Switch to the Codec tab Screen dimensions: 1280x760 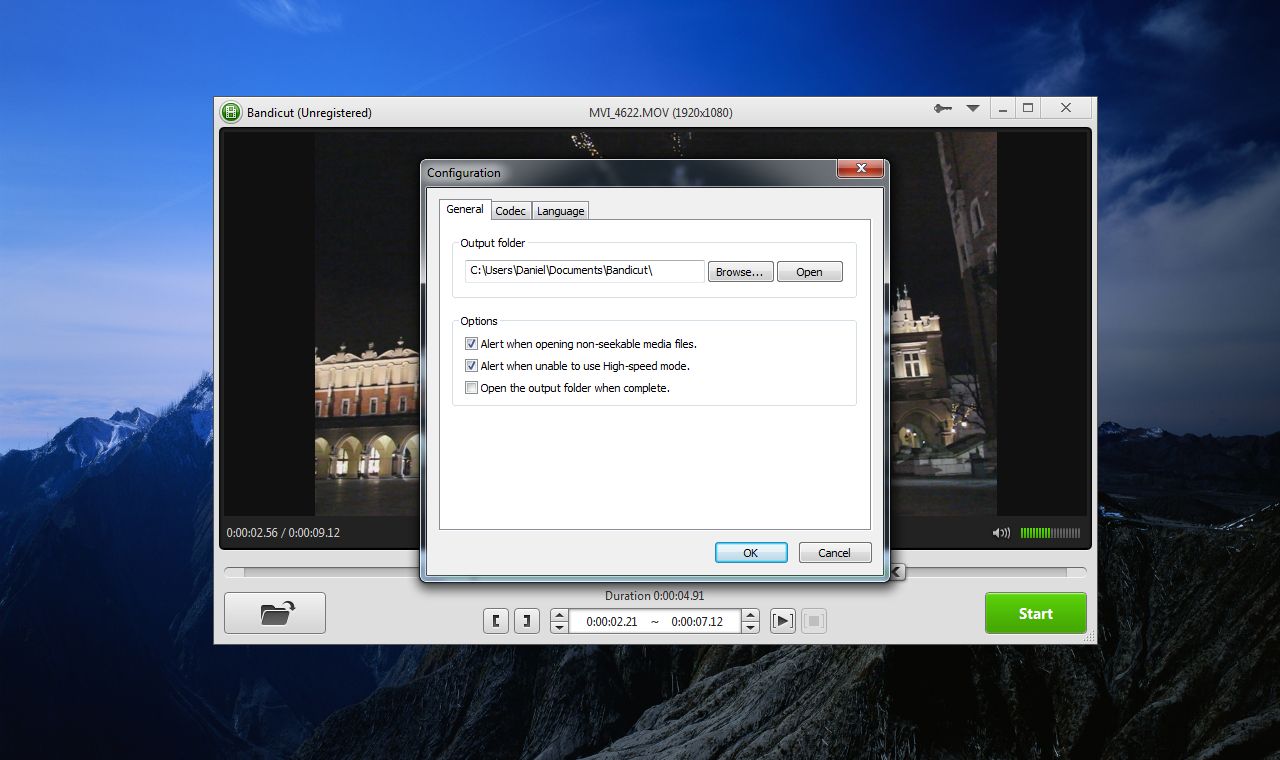[510, 211]
